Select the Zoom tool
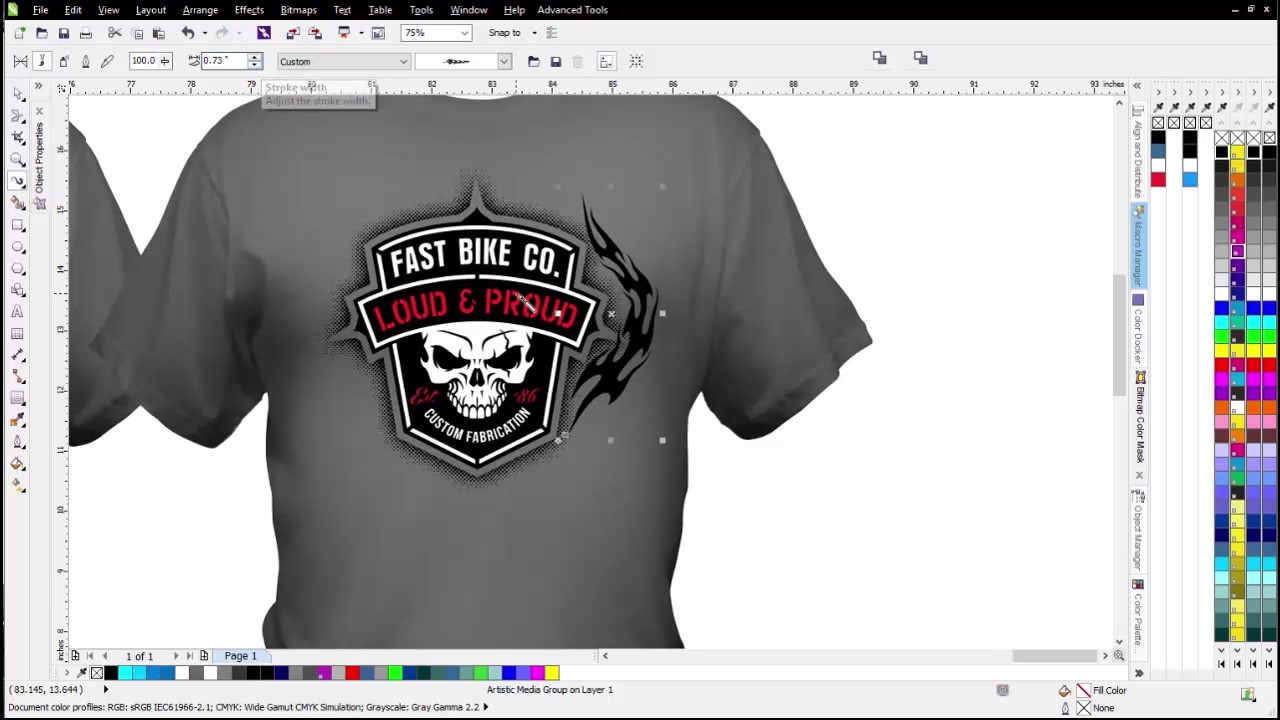The height and width of the screenshot is (720, 1280). coord(18,160)
